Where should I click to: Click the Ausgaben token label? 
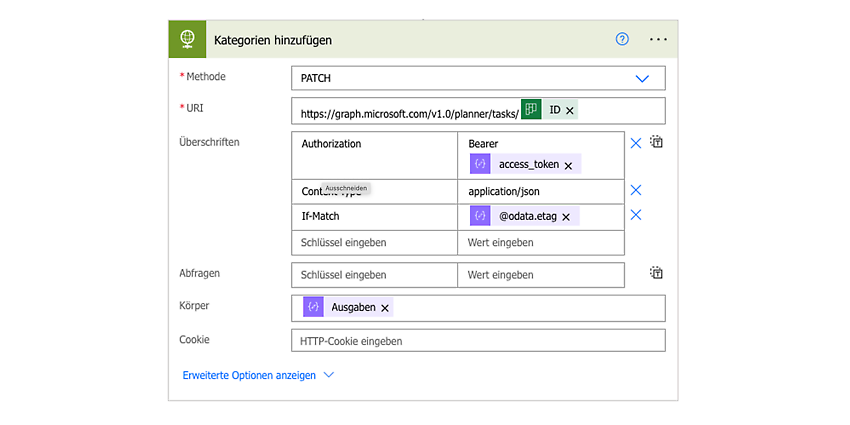pyautogui.click(x=353, y=307)
